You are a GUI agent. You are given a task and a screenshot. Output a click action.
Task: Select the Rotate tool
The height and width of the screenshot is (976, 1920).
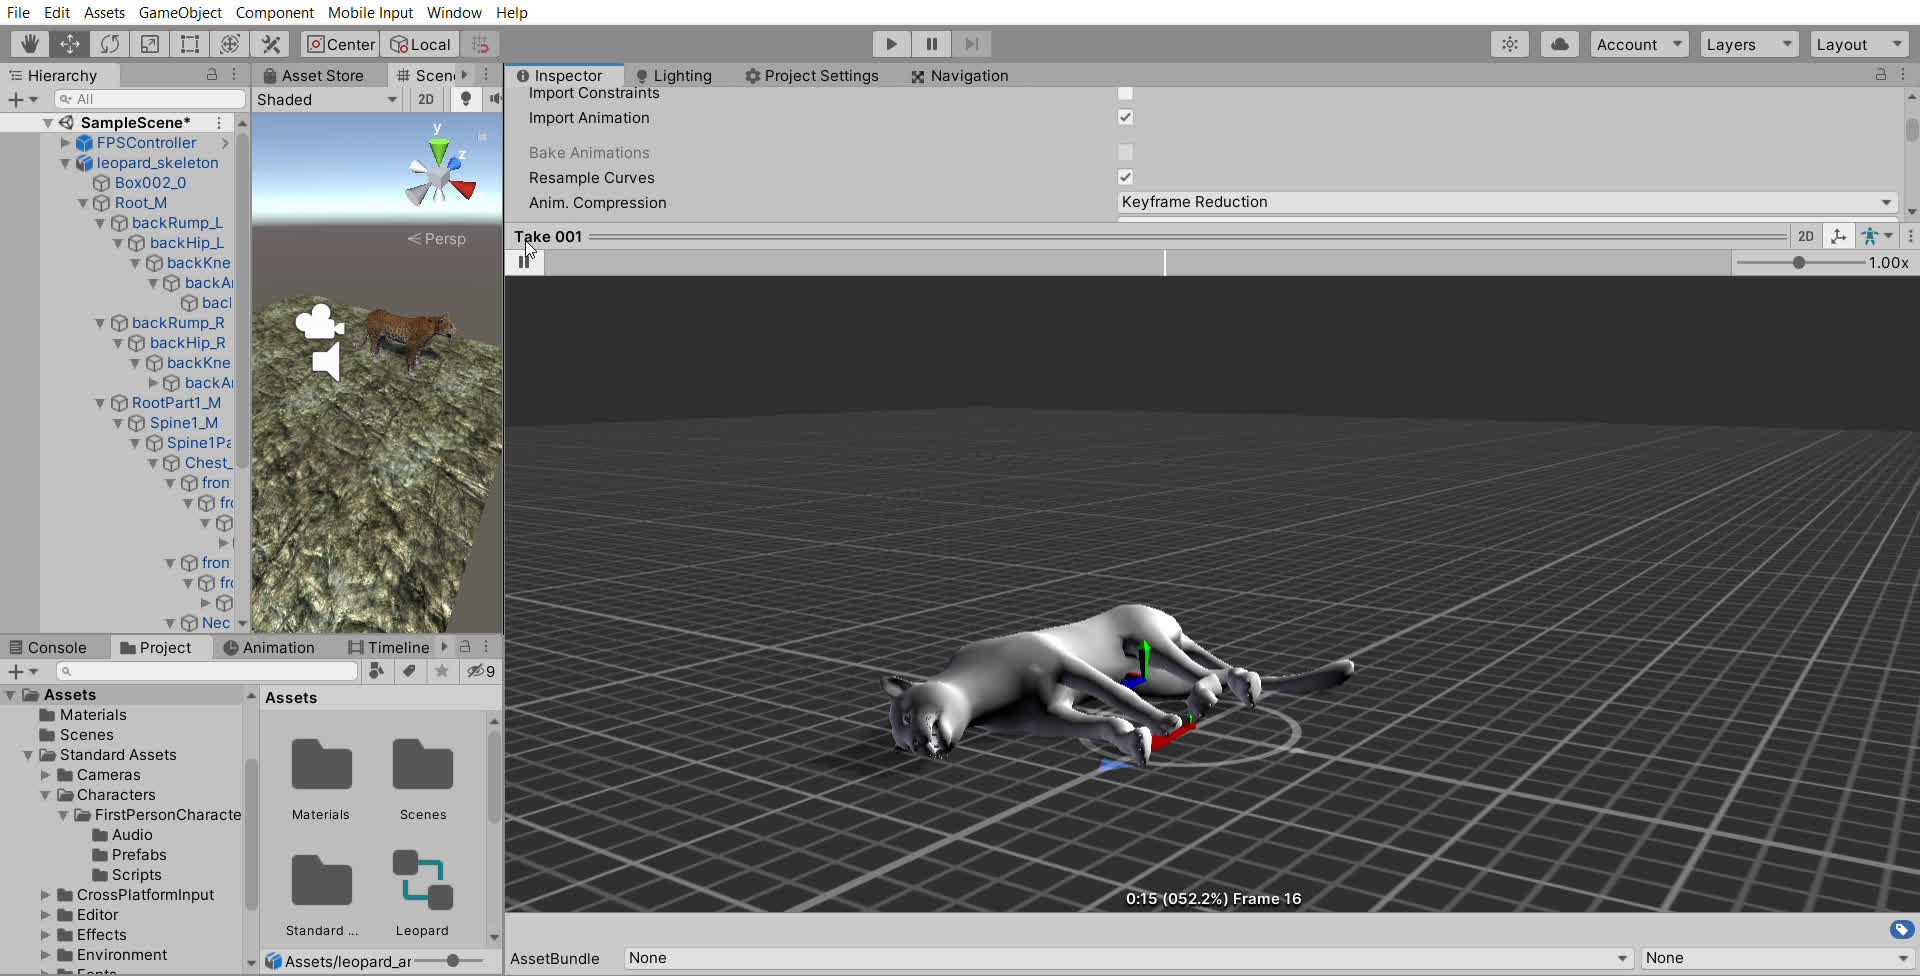point(110,44)
